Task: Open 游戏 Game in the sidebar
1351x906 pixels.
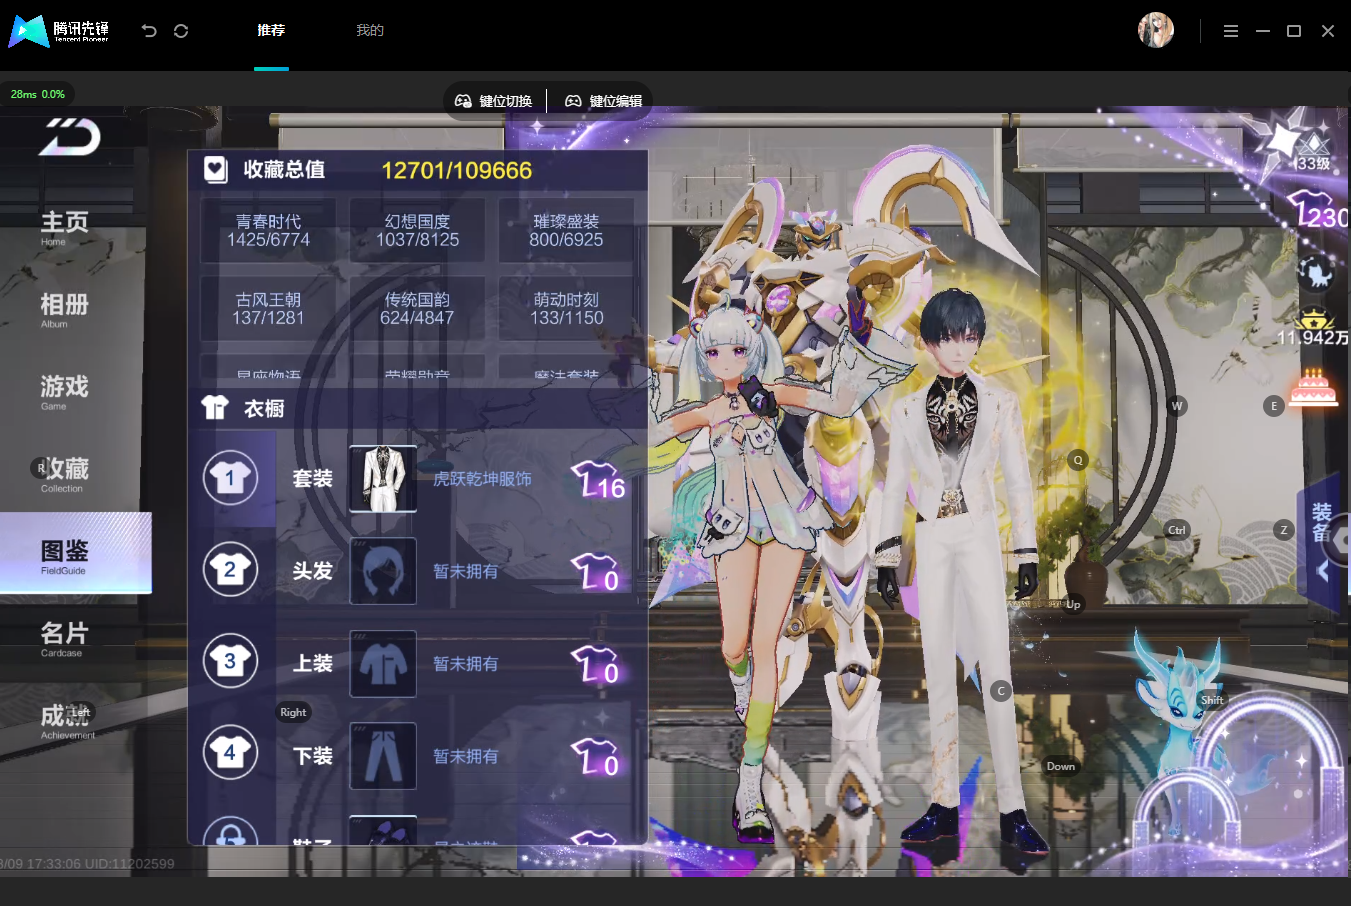Action: [64, 392]
